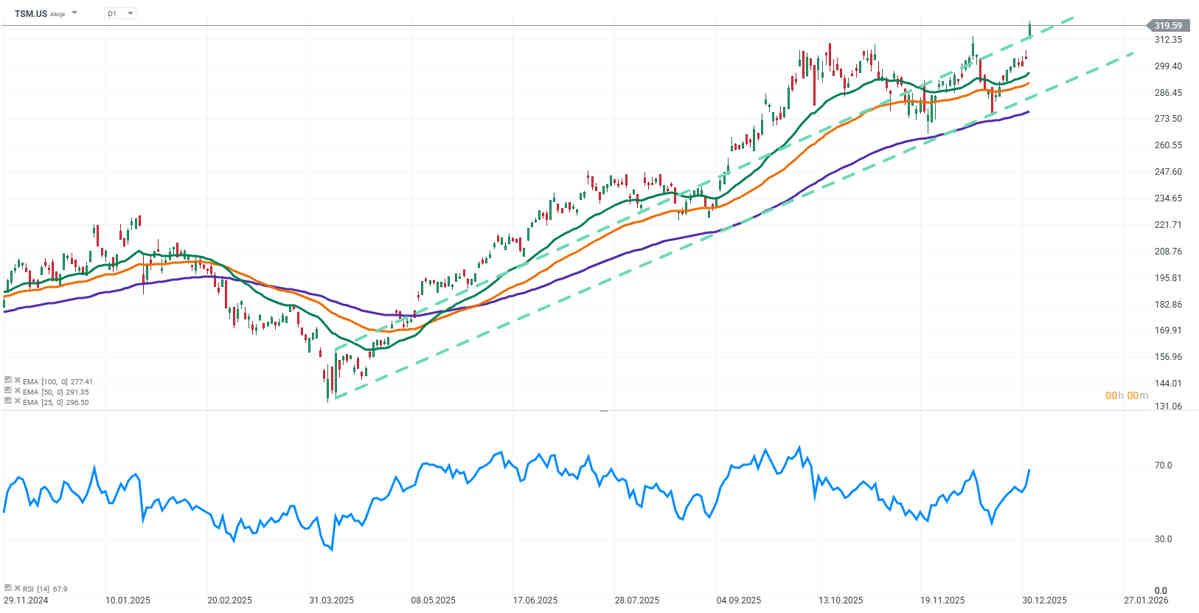Select the upper dashed green trendline
Viewport: 1199px width, 613px height.
coord(1050,27)
